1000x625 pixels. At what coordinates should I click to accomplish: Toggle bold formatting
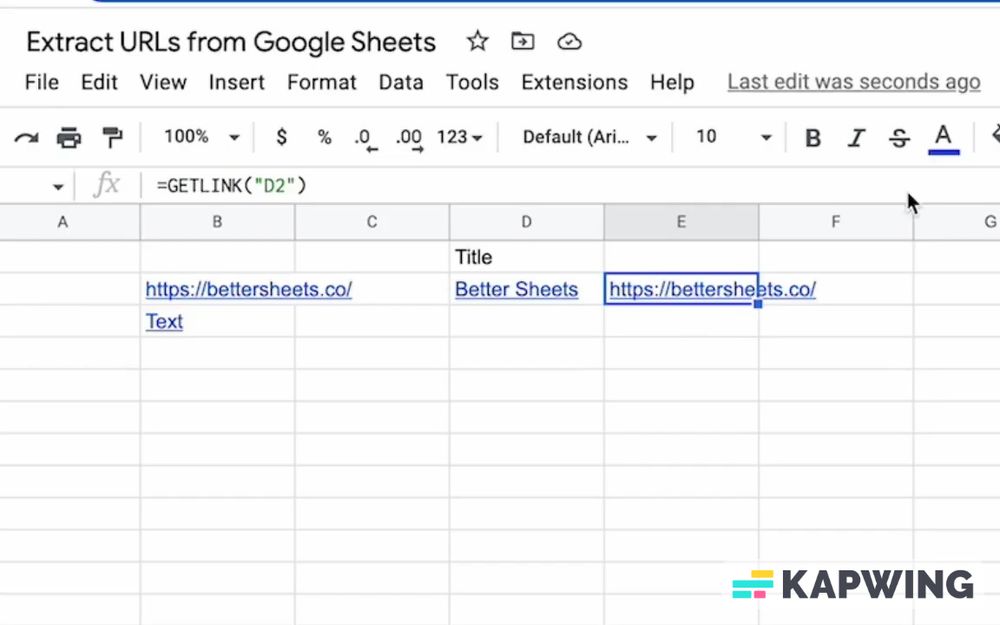pyautogui.click(x=813, y=137)
